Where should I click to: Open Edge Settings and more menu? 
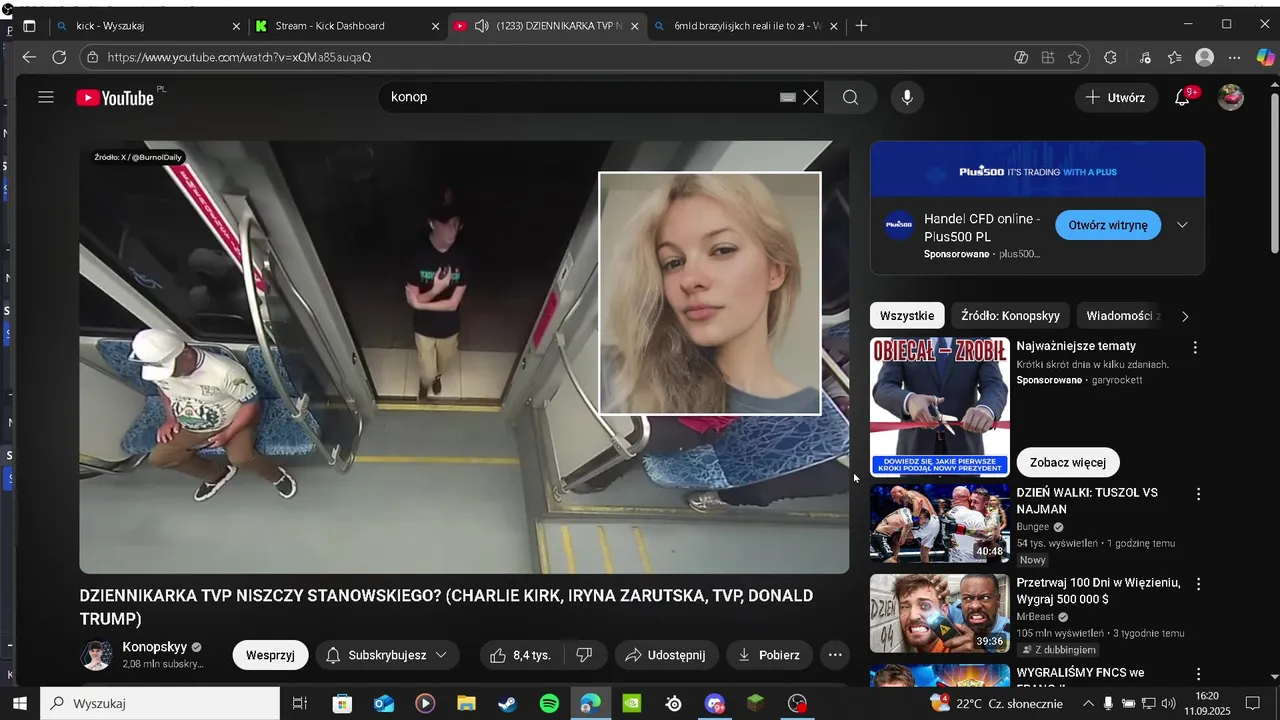click(x=1235, y=57)
